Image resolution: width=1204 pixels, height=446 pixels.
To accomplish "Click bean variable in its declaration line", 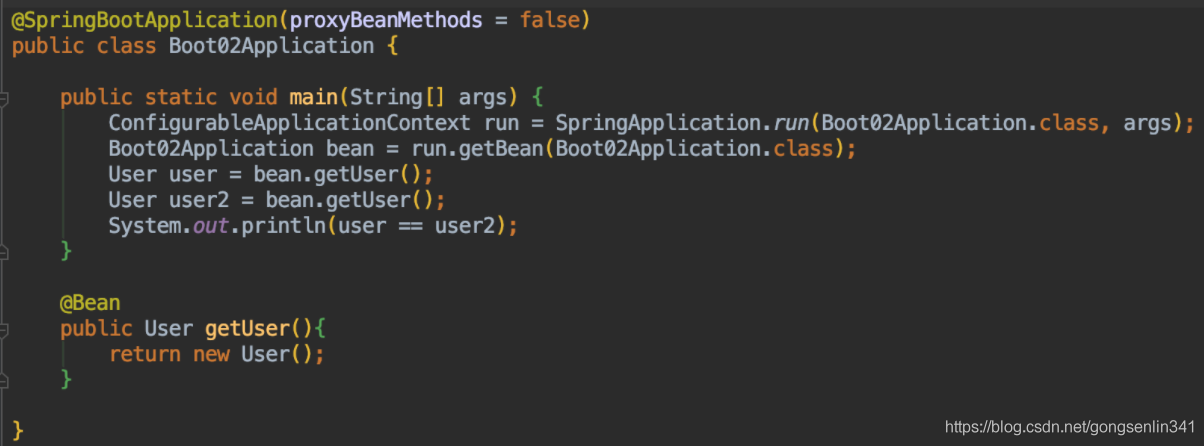I will [349, 149].
